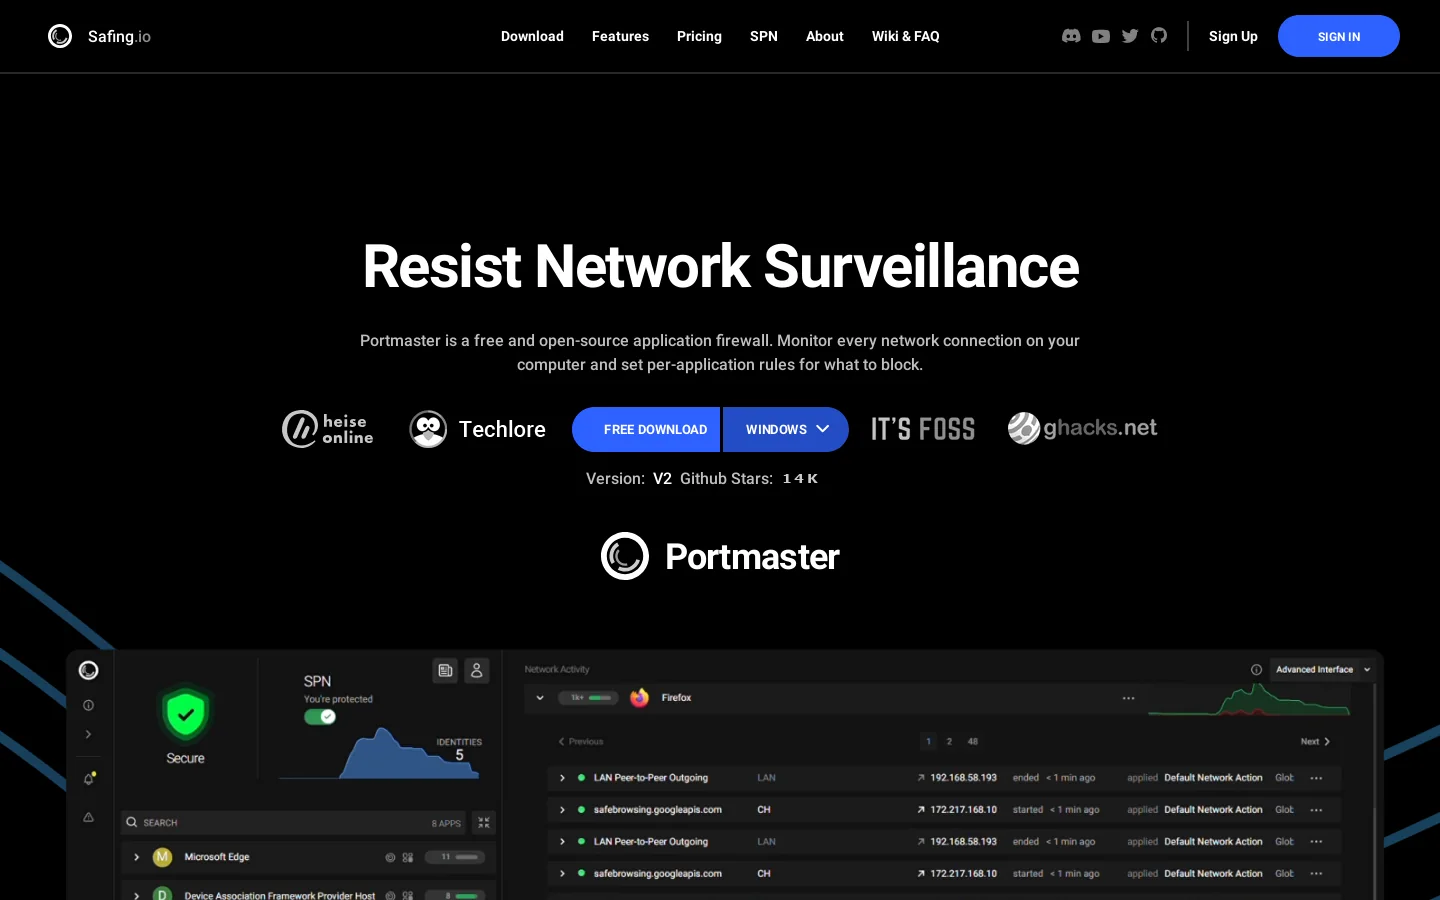Click the heise online logo
Screen dimensions: 1440x900
(328, 429)
